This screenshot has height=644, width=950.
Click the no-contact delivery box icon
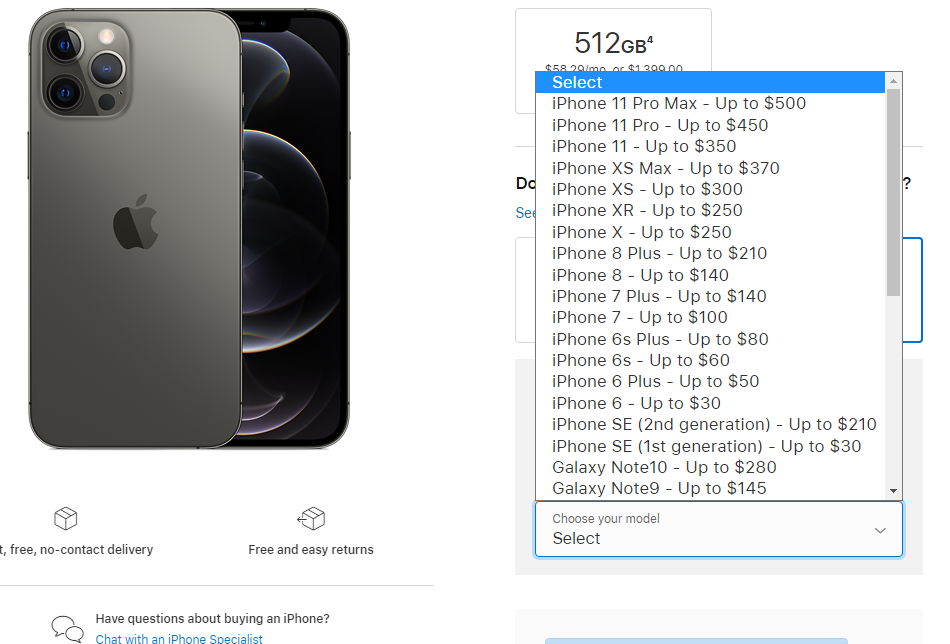(65, 518)
